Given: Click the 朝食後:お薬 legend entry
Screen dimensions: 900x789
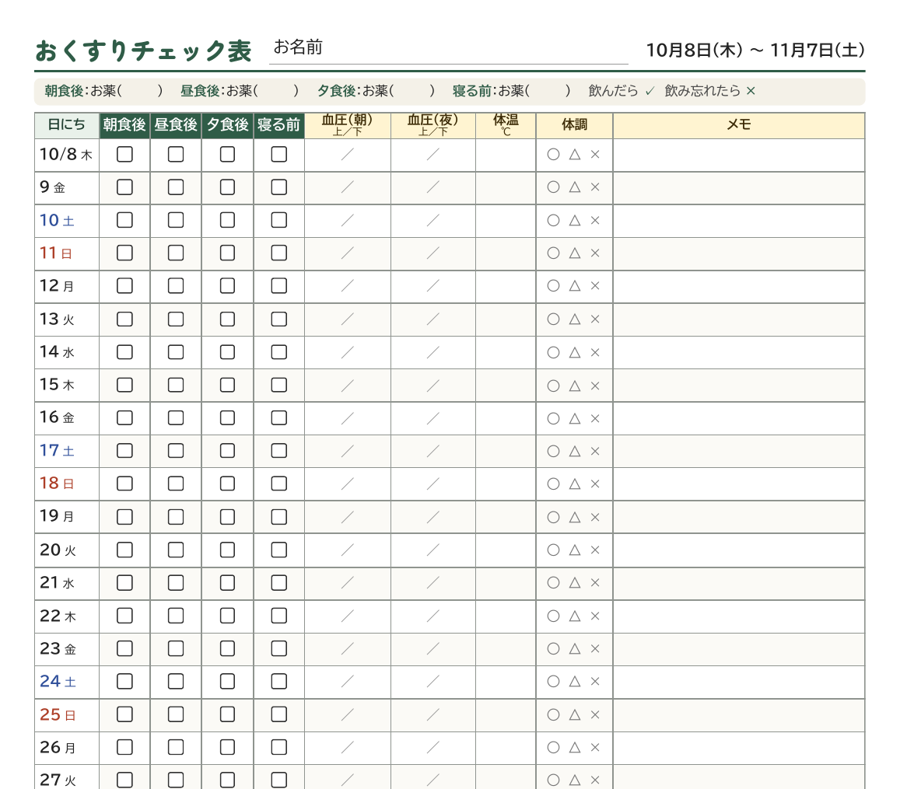Looking at the screenshot, I should pos(103,91).
